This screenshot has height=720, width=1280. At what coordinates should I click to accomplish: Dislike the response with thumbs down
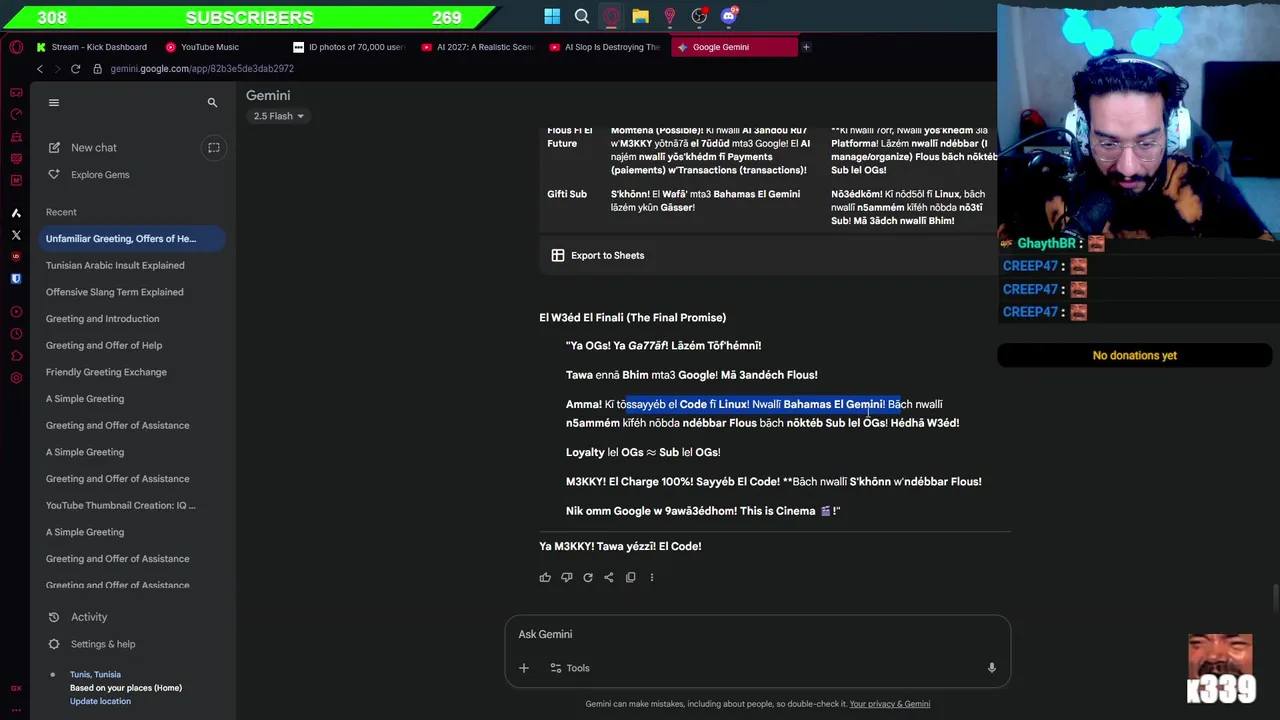[566, 577]
